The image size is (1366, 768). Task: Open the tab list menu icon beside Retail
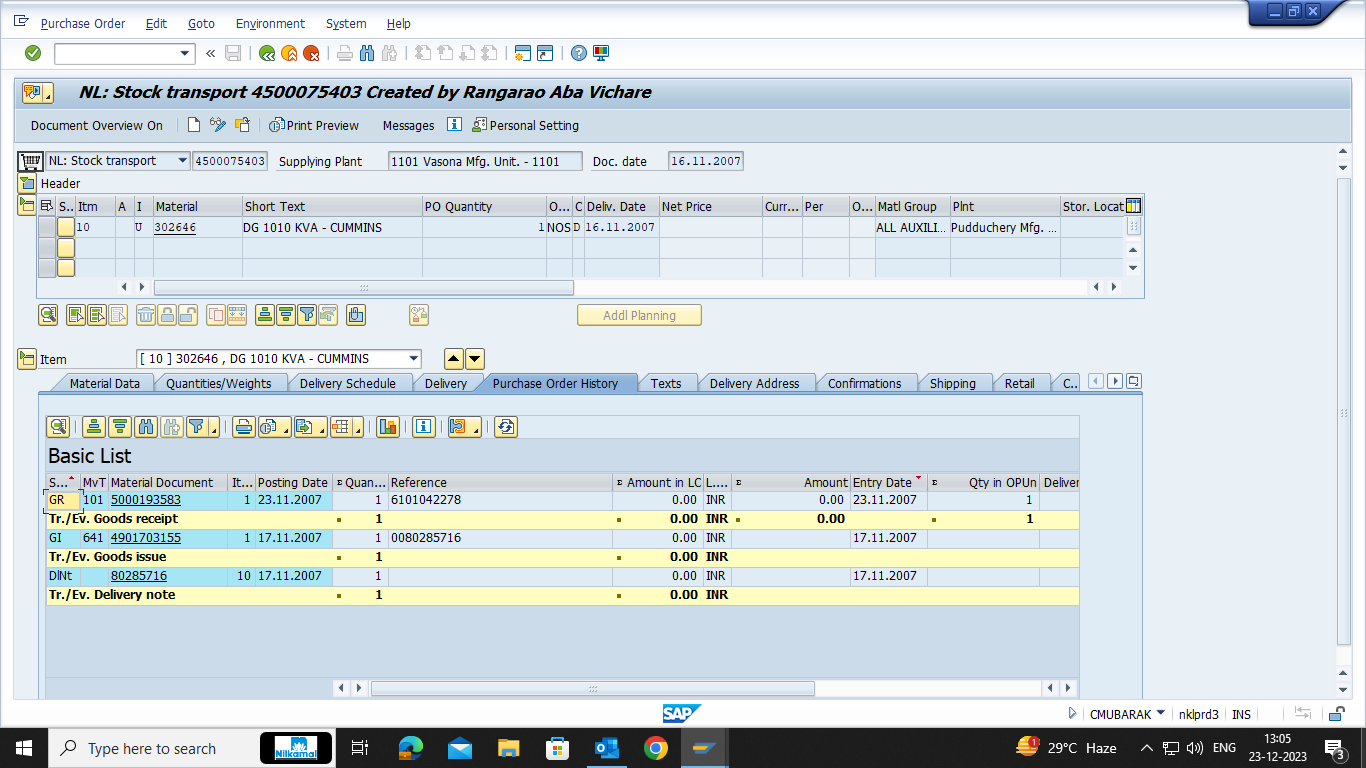click(1133, 381)
